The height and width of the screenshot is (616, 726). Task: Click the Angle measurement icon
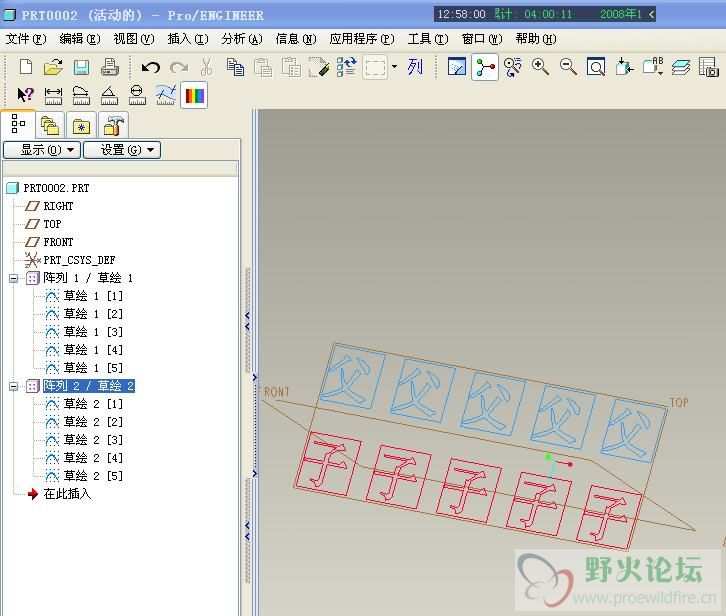(x=109, y=95)
